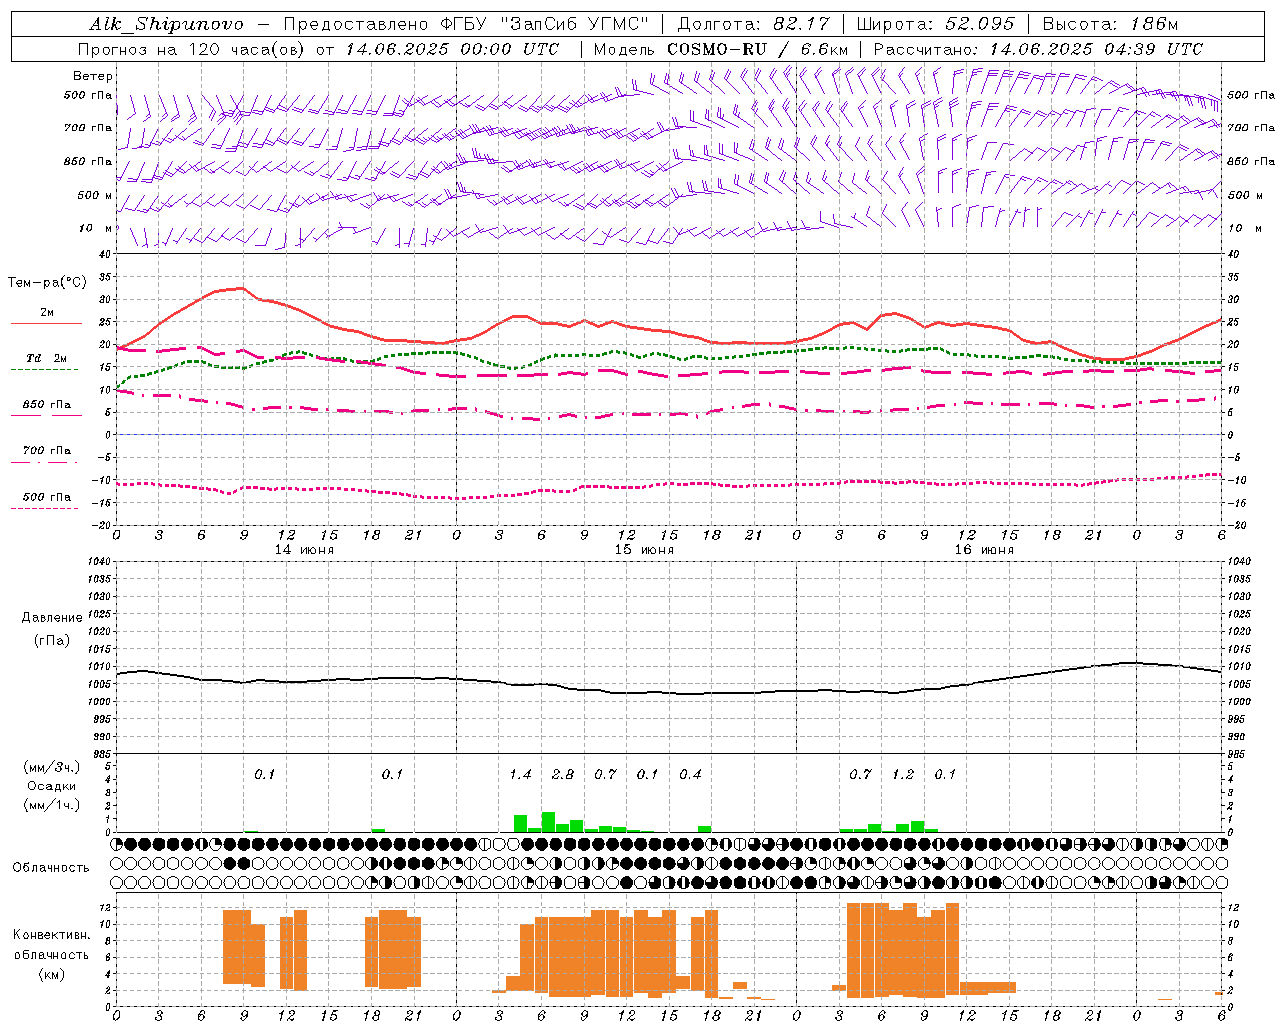Click the "15 июня" date label
1280x1024 pixels.
pyautogui.click(x=643, y=550)
